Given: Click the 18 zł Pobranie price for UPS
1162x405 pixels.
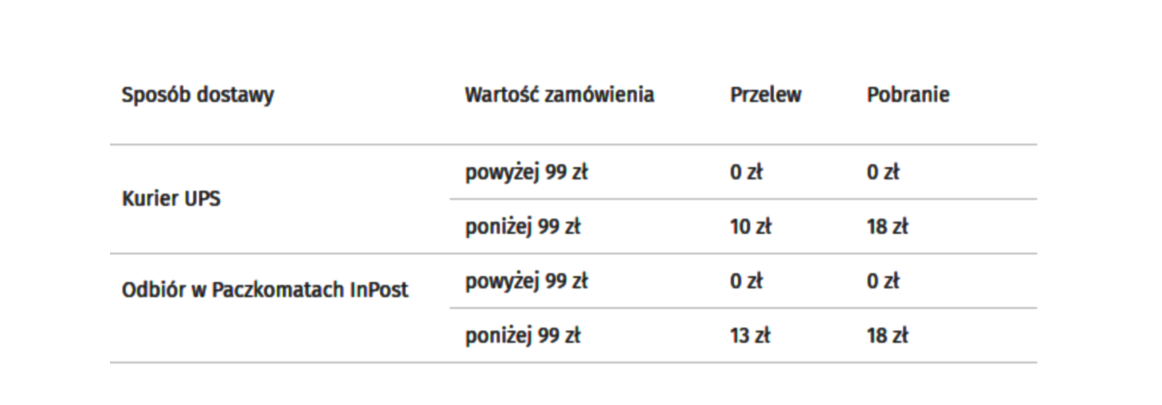Looking at the screenshot, I should click(x=887, y=227).
